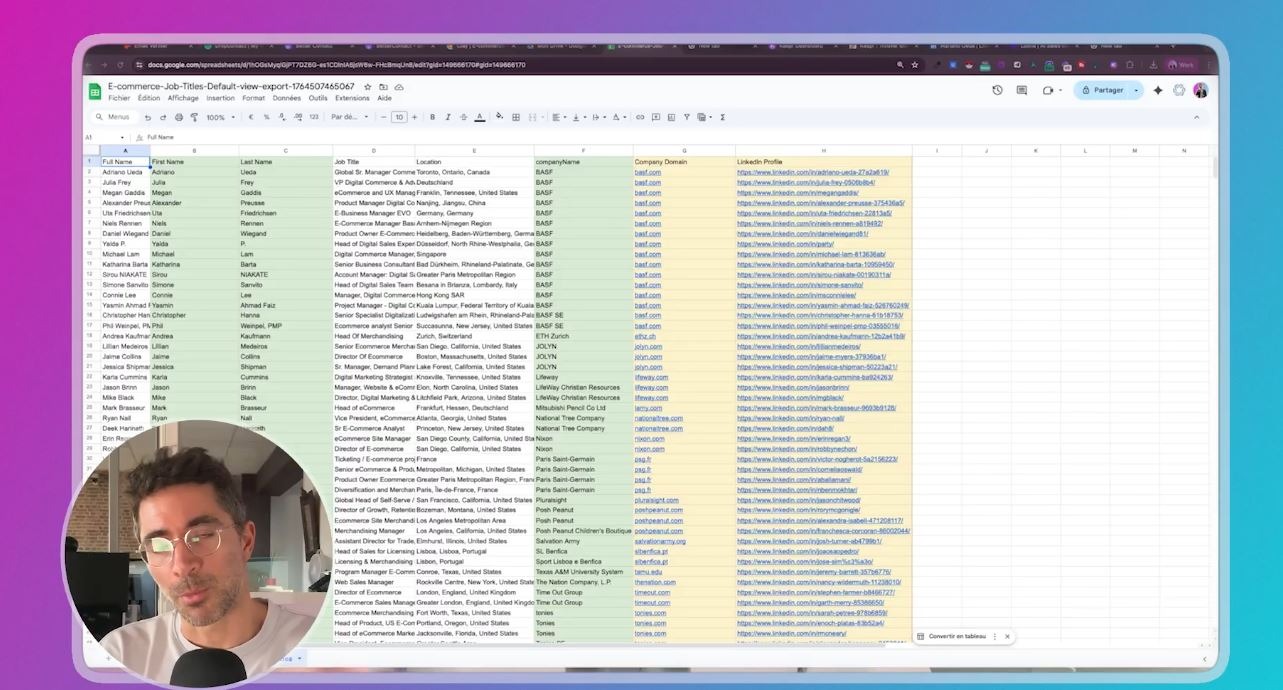Create a filter with the funnel icon
1283x690 pixels.
tap(687, 117)
